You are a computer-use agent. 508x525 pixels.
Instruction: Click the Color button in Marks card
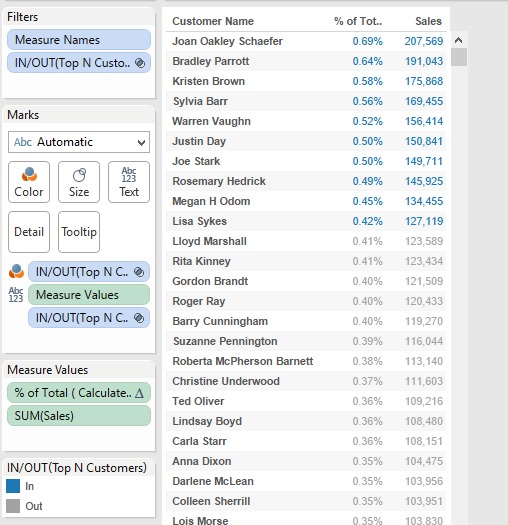click(29, 182)
